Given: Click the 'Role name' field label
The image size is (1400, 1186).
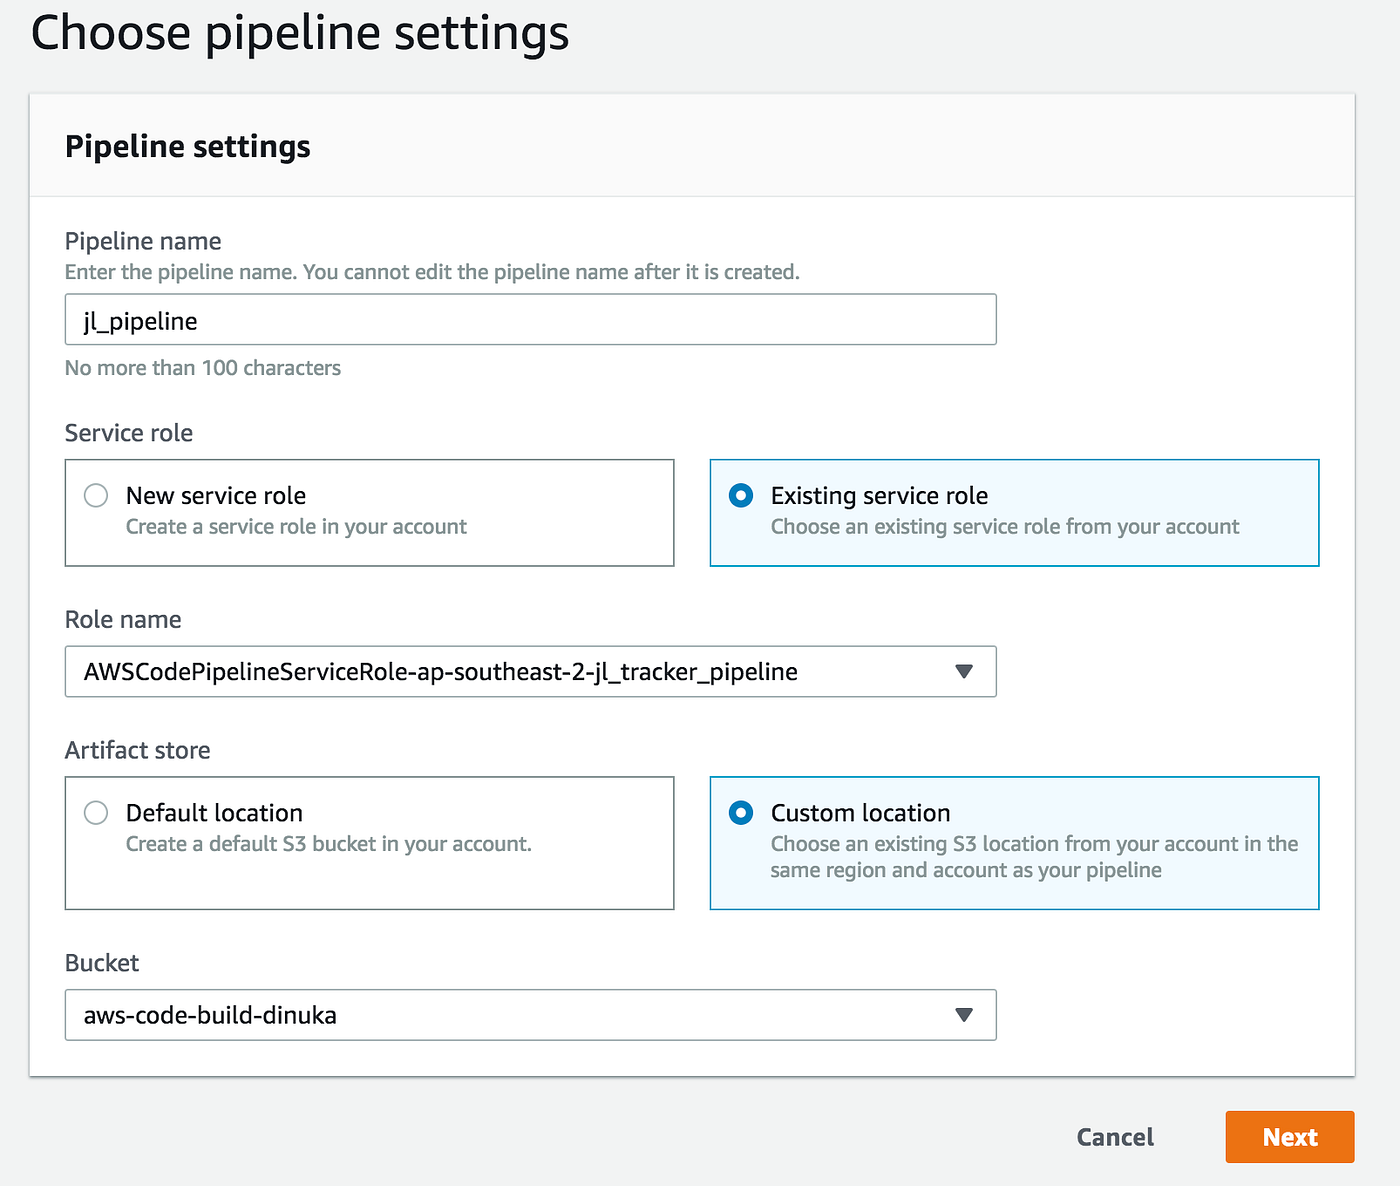Looking at the screenshot, I should point(123,620).
